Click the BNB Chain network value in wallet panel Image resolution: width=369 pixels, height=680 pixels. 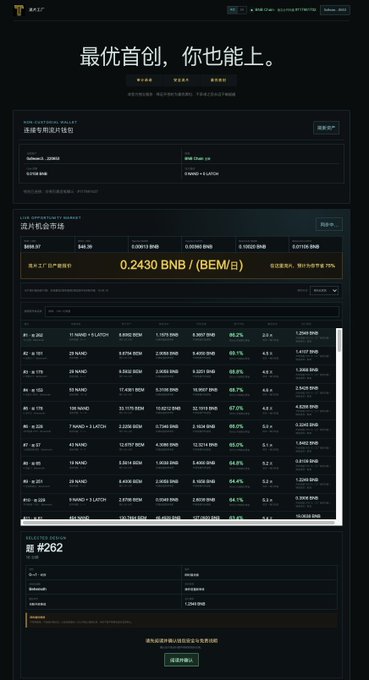tap(197, 158)
